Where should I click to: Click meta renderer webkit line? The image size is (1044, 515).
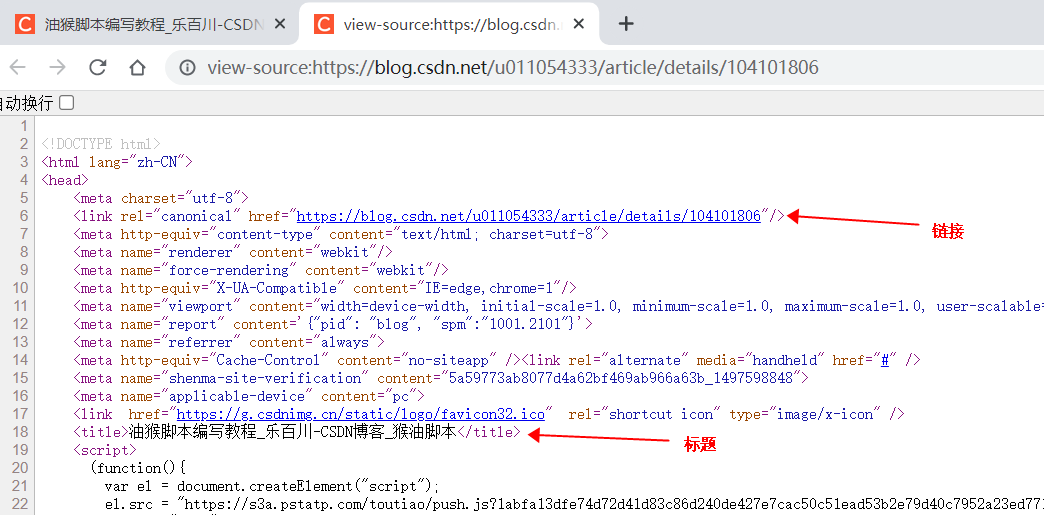[x=232, y=252]
